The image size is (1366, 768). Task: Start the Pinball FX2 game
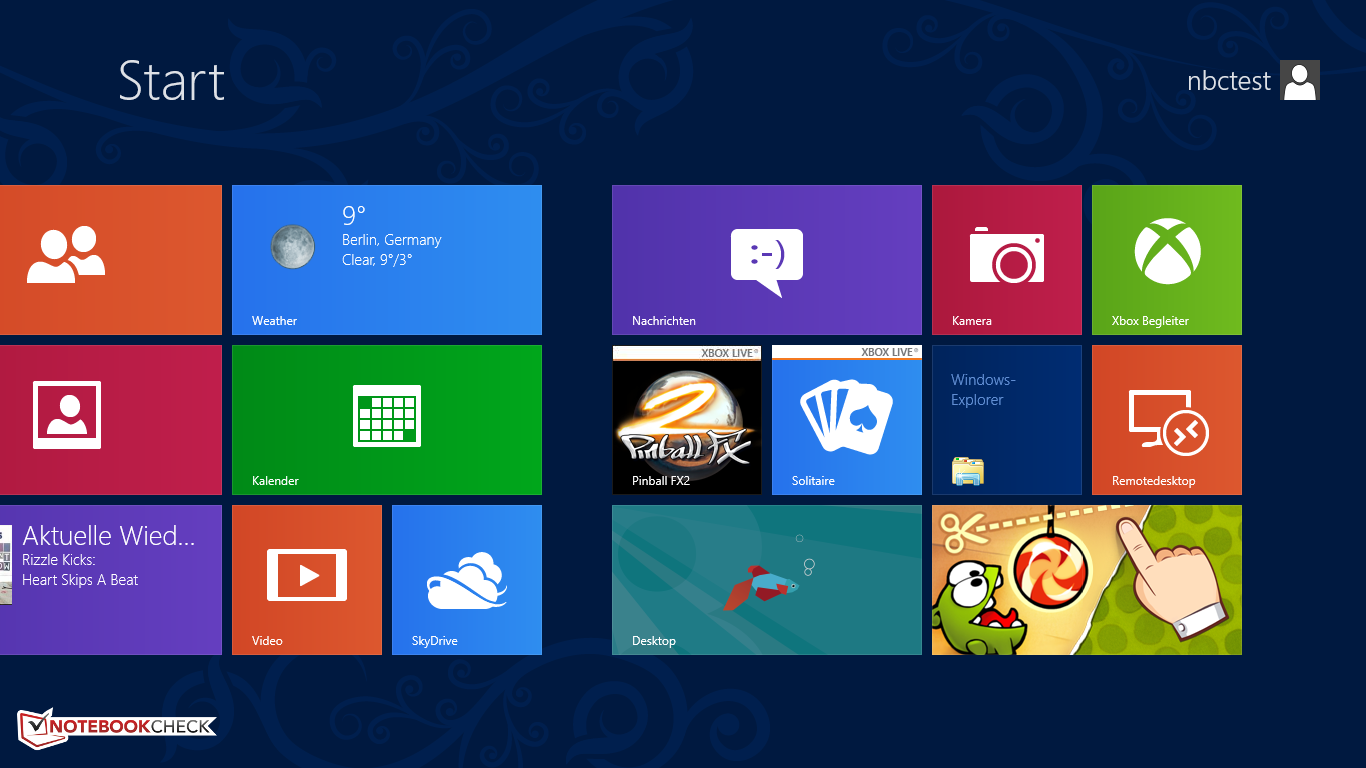pyautogui.click(x=686, y=419)
